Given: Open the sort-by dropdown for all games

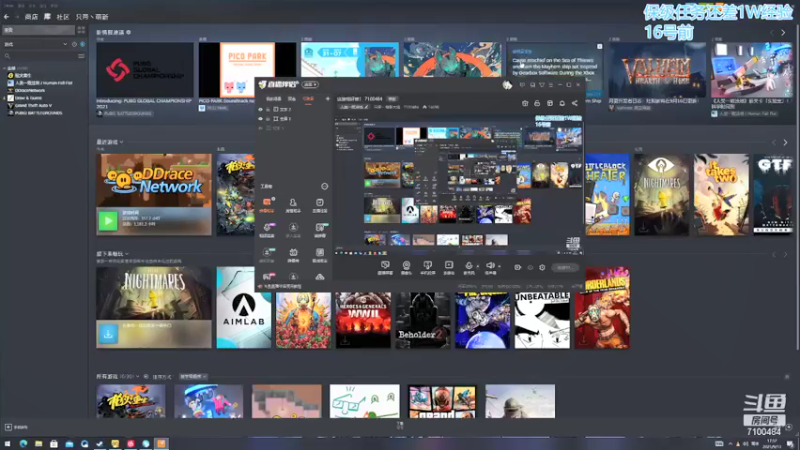Looking at the screenshot, I should pyautogui.click(x=193, y=377).
